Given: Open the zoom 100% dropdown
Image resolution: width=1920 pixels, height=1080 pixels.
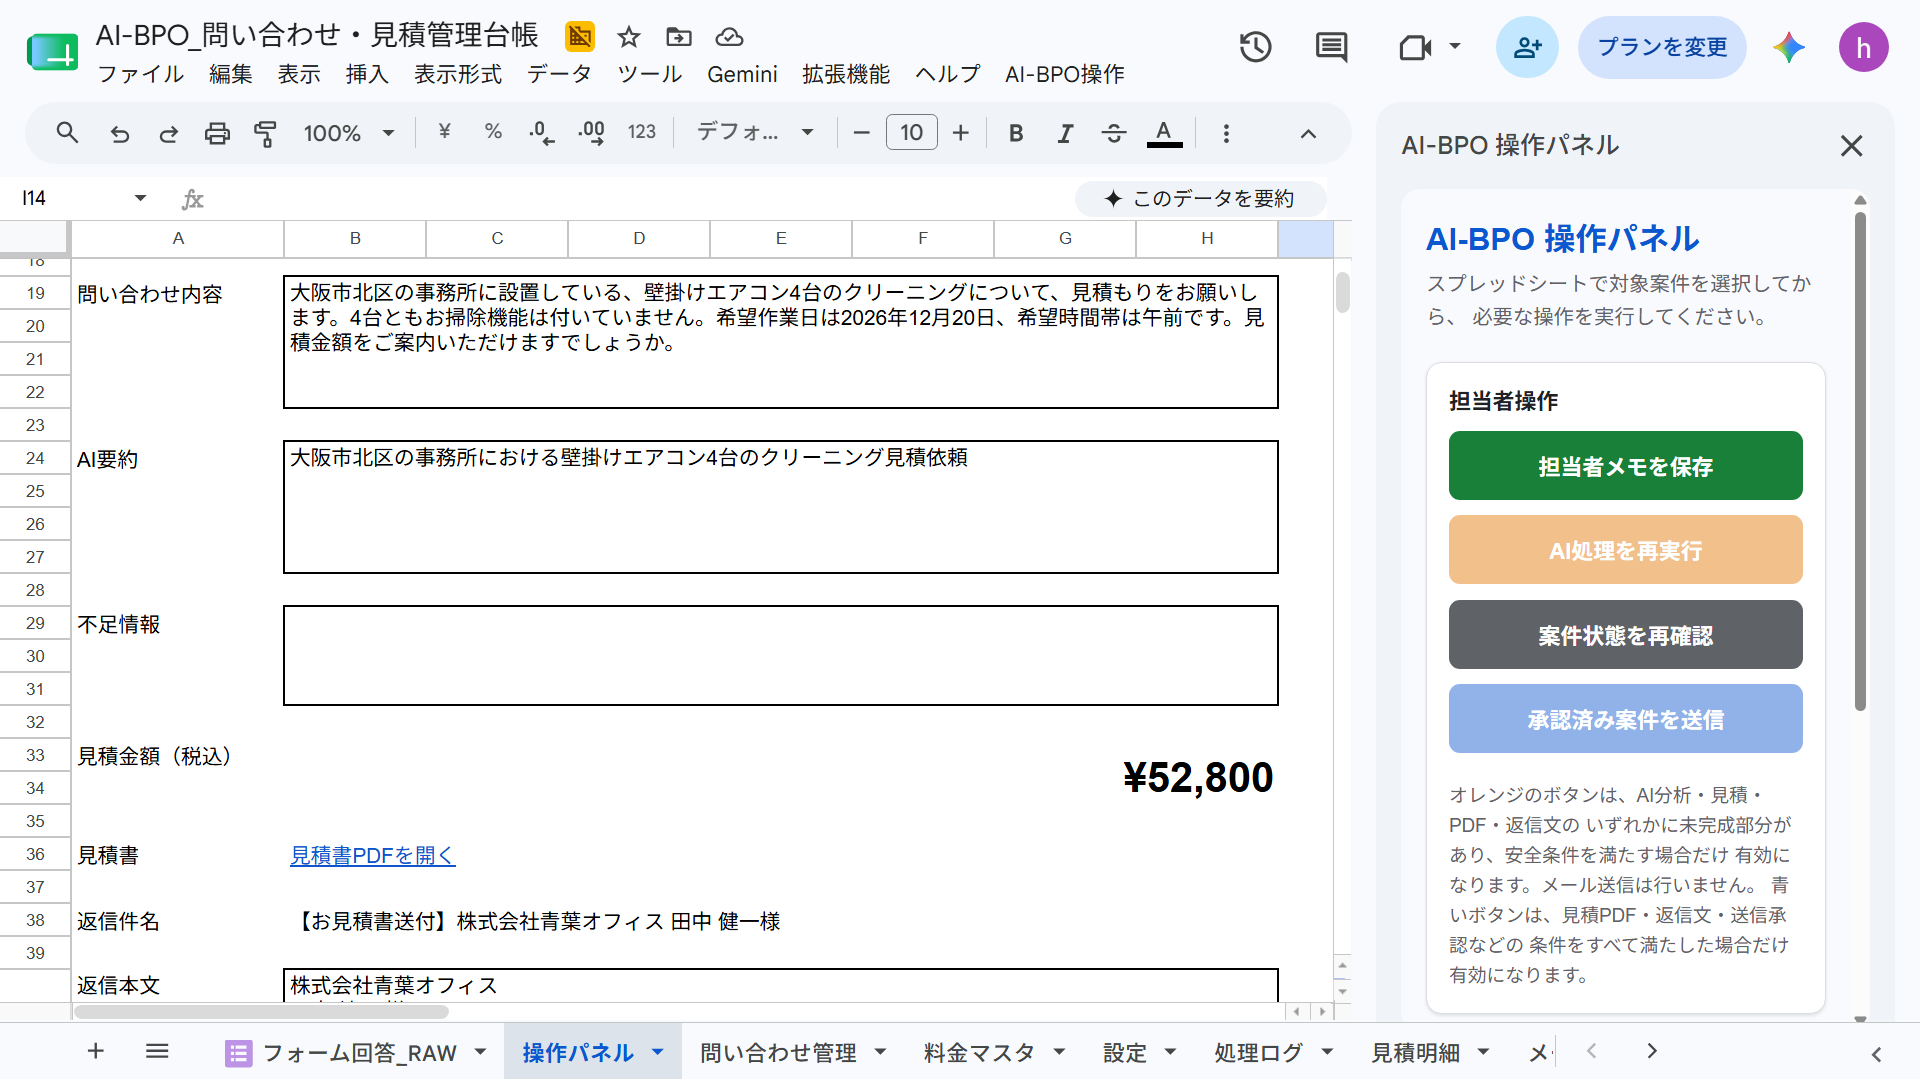Looking at the screenshot, I should (349, 133).
